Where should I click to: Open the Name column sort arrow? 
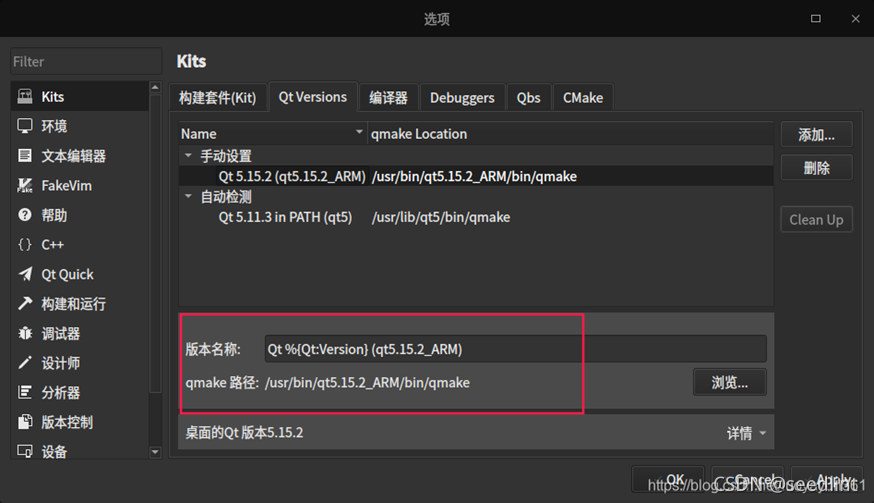(x=360, y=132)
